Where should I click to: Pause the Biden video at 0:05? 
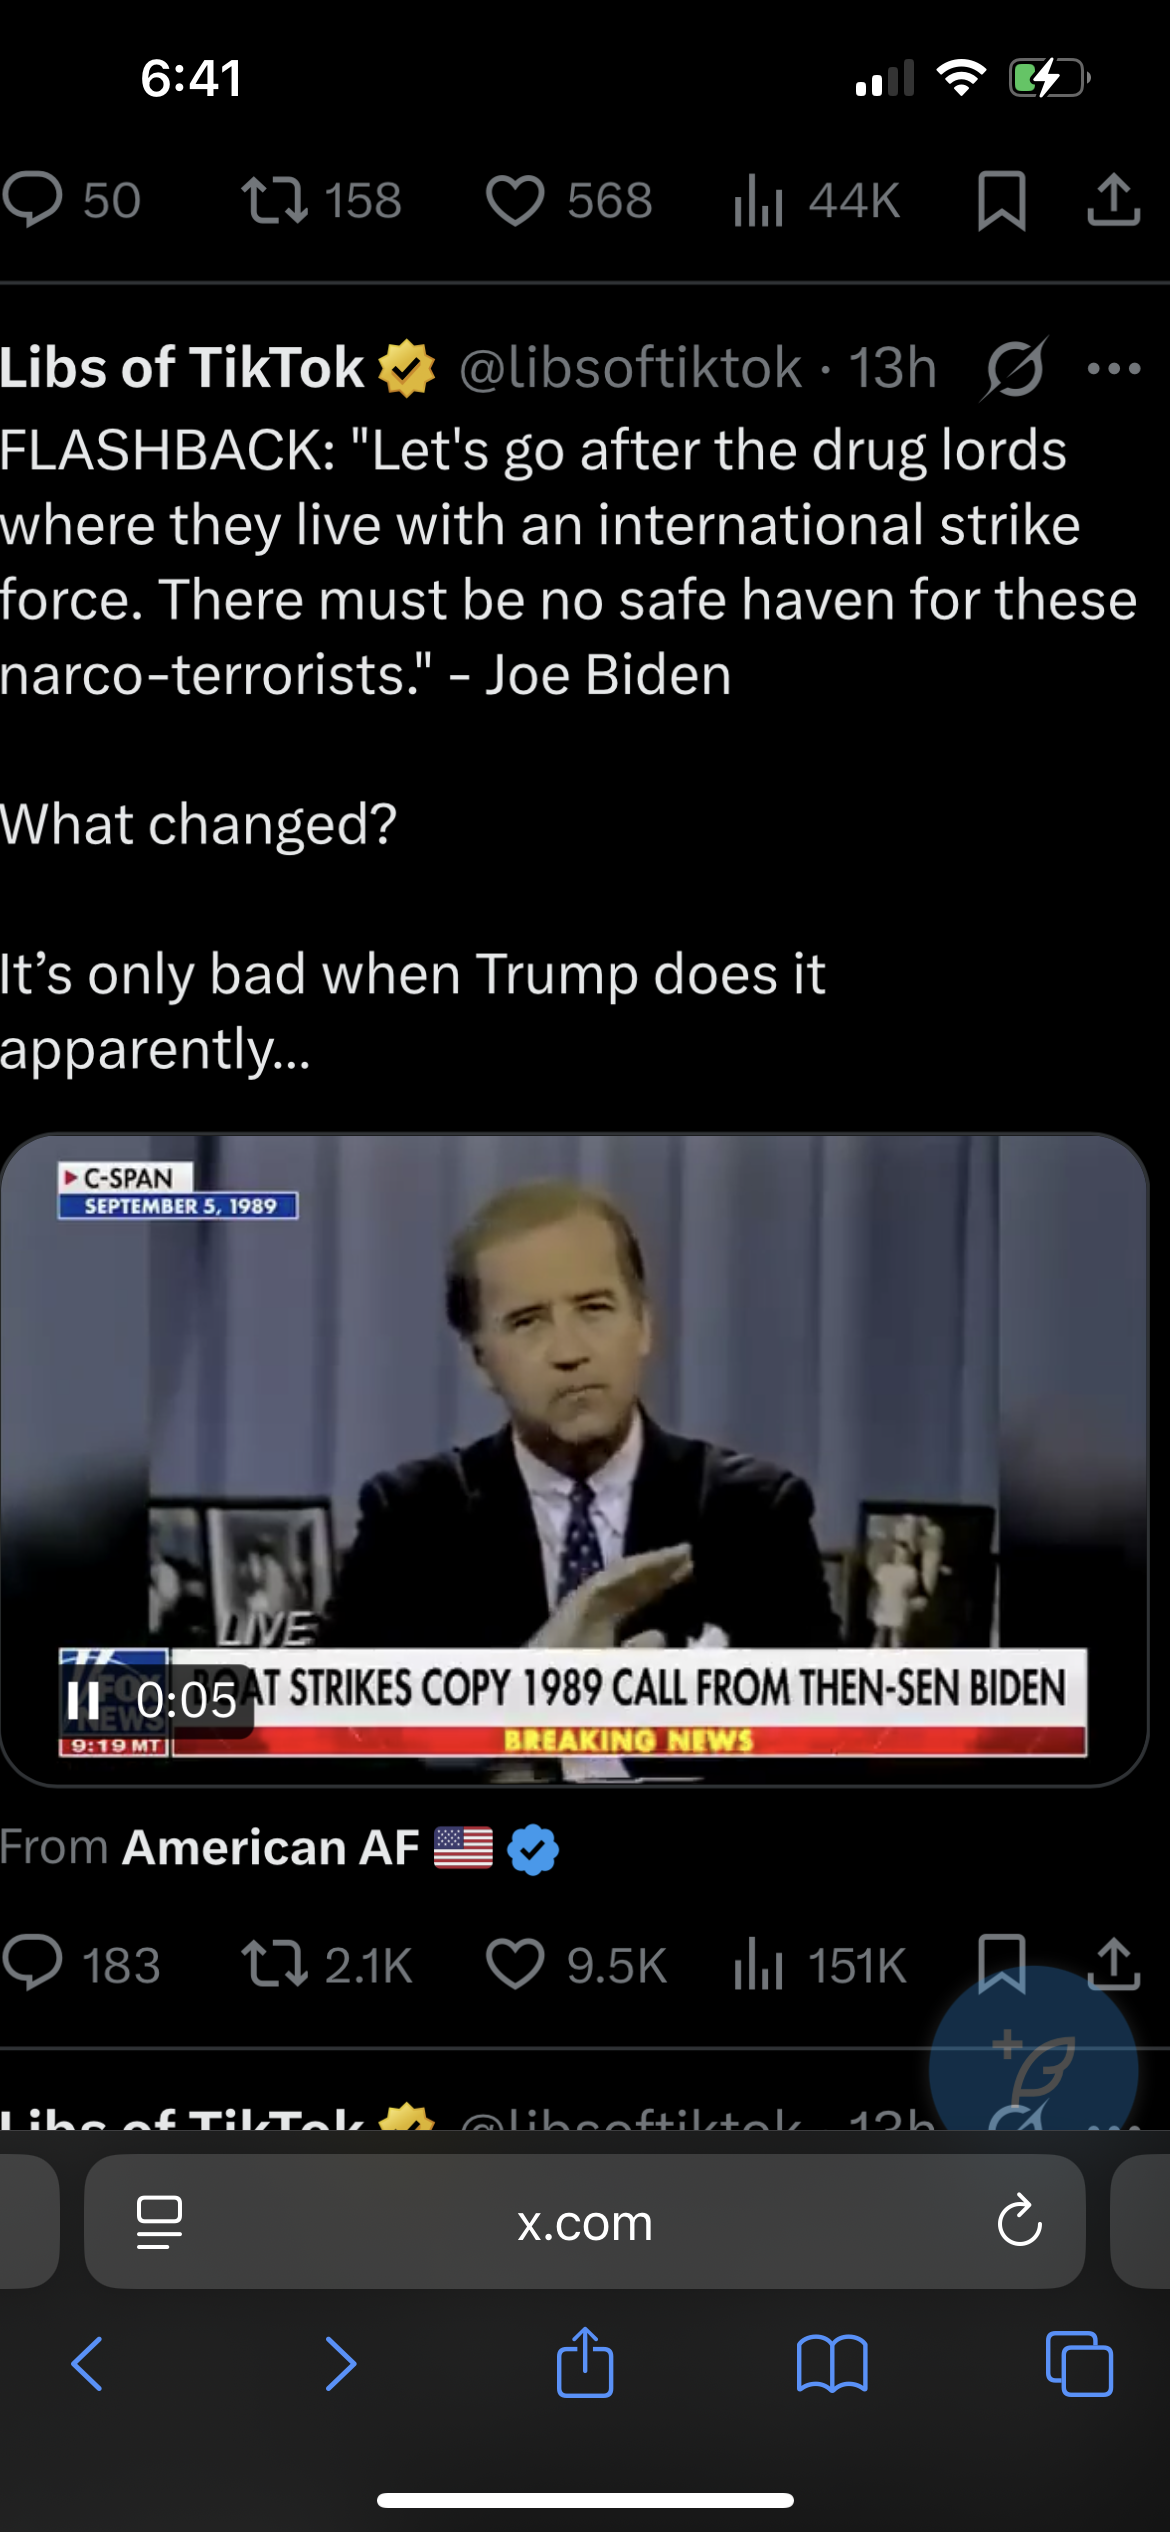coord(83,1700)
